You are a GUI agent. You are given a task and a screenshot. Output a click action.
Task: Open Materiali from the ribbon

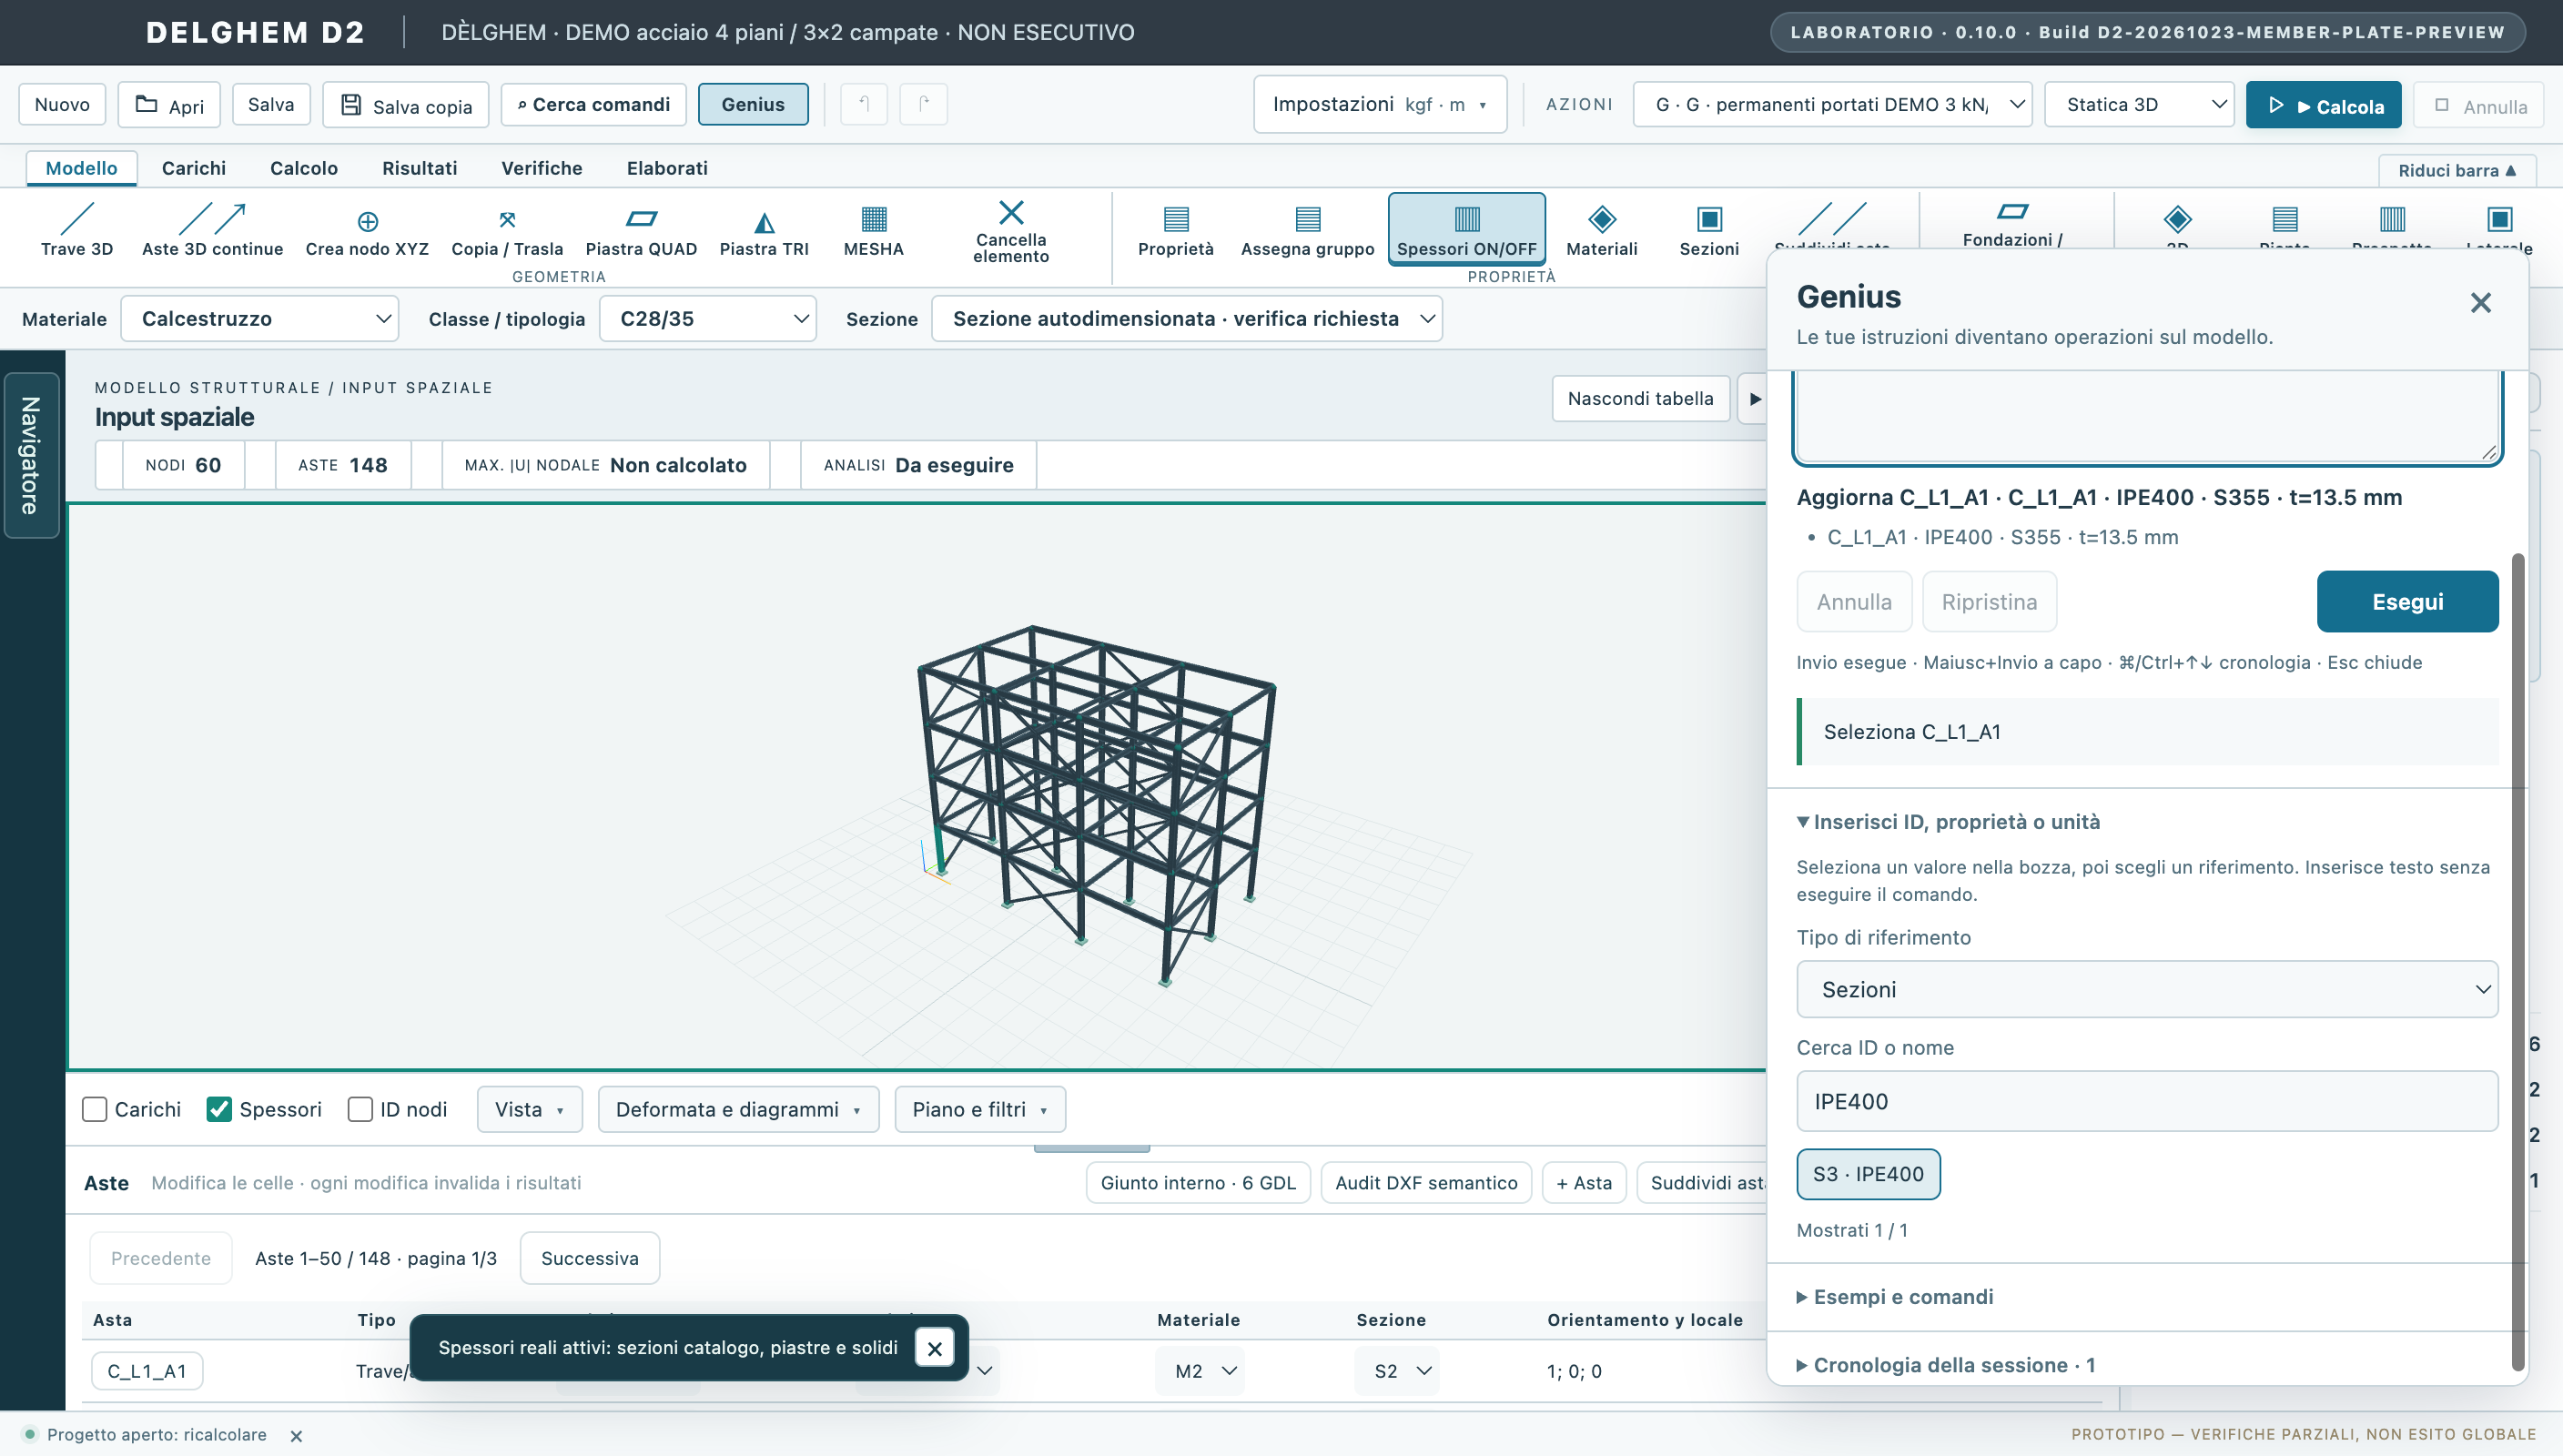coord(1602,230)
